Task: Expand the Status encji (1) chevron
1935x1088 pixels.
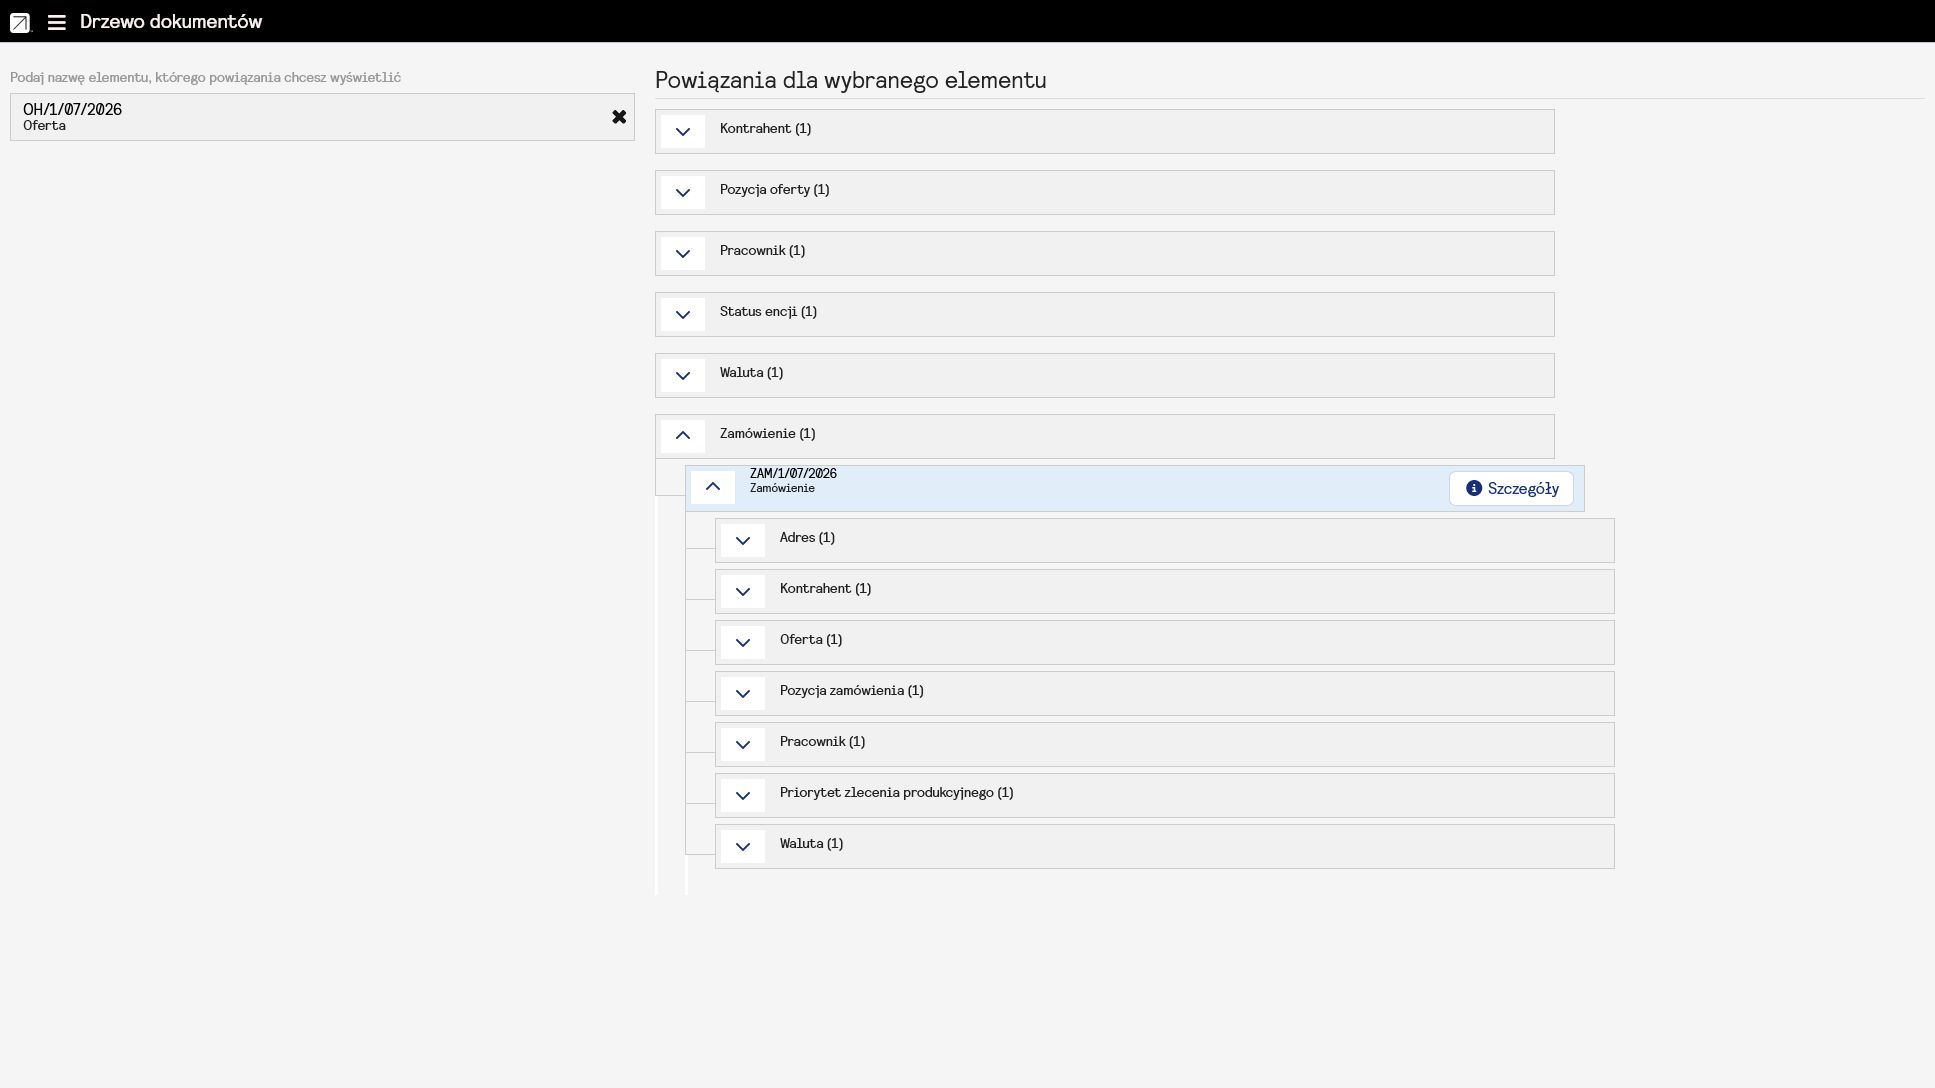Action: [683, 315]
